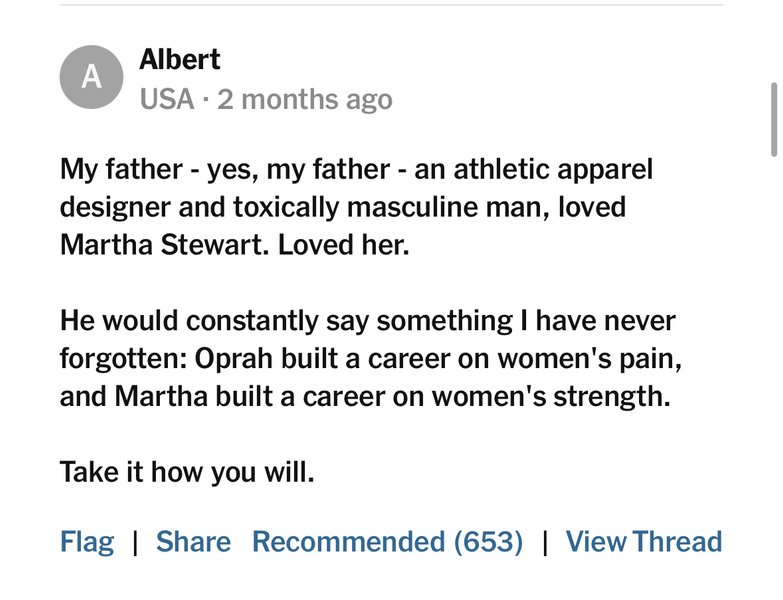Click the gray circular A avatar
Image resolution: width=783 pixels, height=600 pixels.
tap(91, 77)
